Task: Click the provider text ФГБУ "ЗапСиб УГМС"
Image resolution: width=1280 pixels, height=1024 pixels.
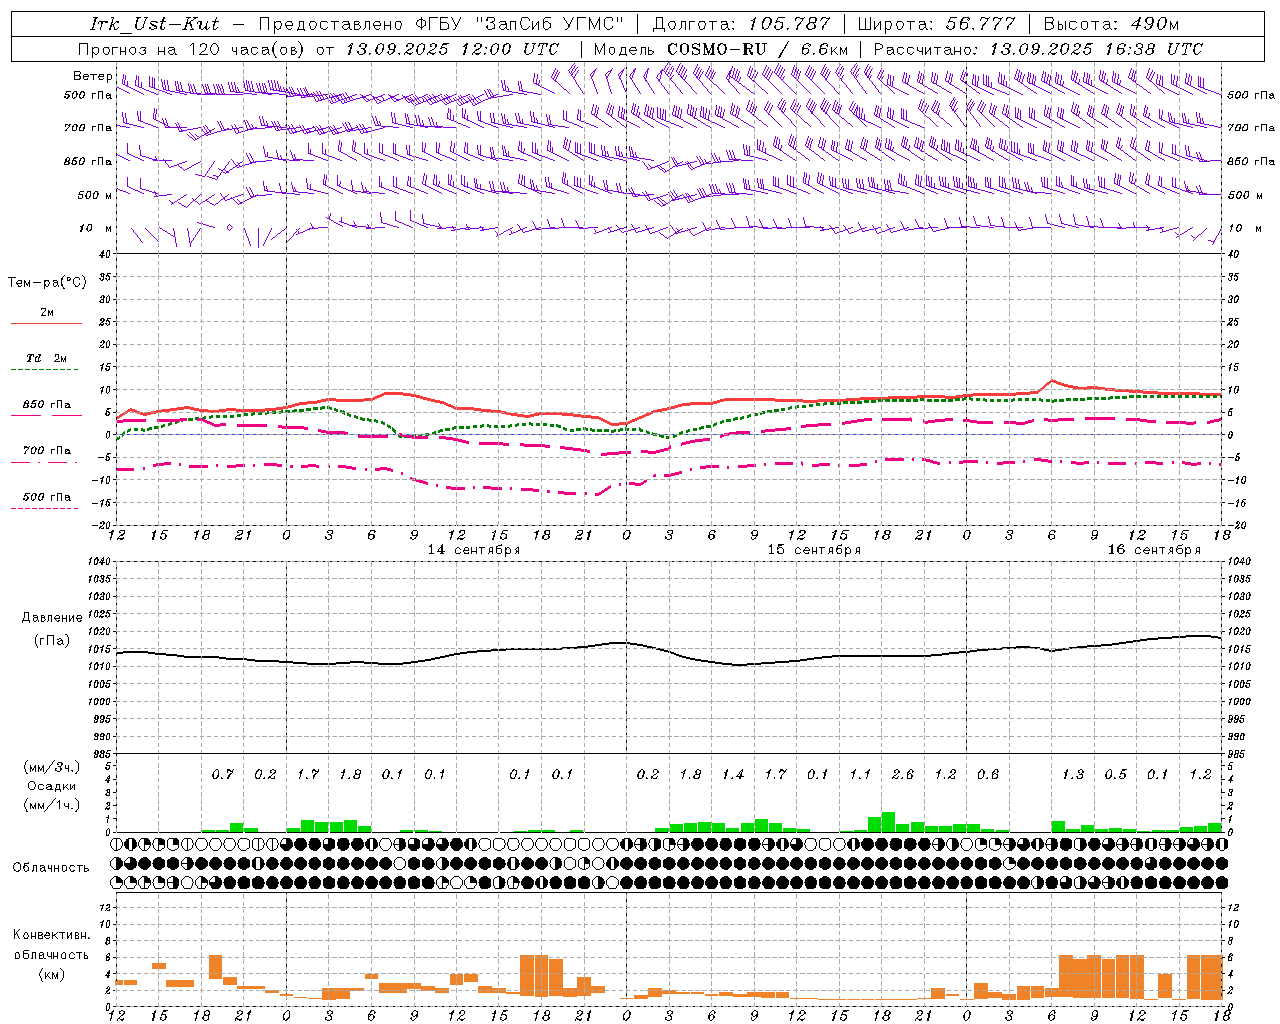Action: (x=520, y=24)
